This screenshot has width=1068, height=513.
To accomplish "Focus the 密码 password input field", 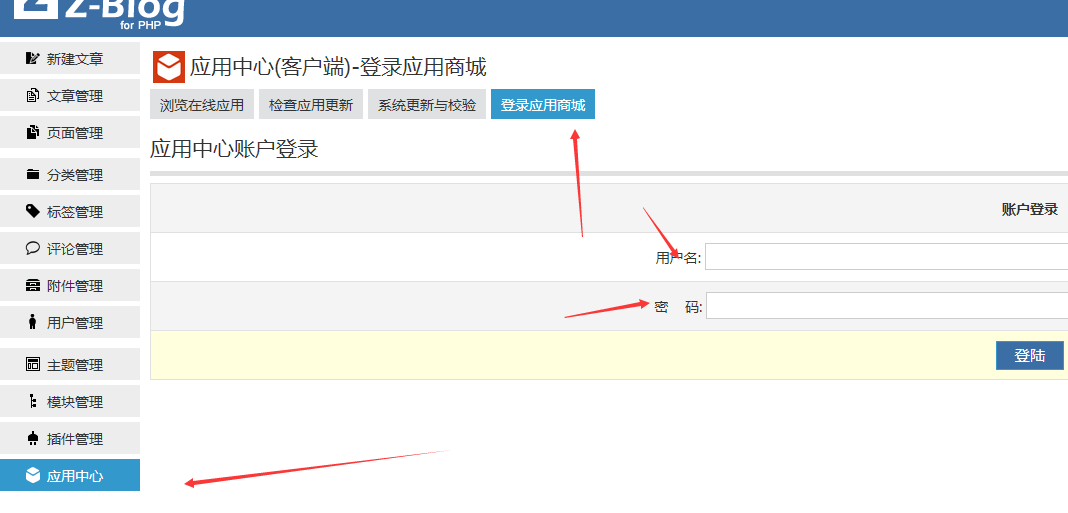I will [886, 306].
